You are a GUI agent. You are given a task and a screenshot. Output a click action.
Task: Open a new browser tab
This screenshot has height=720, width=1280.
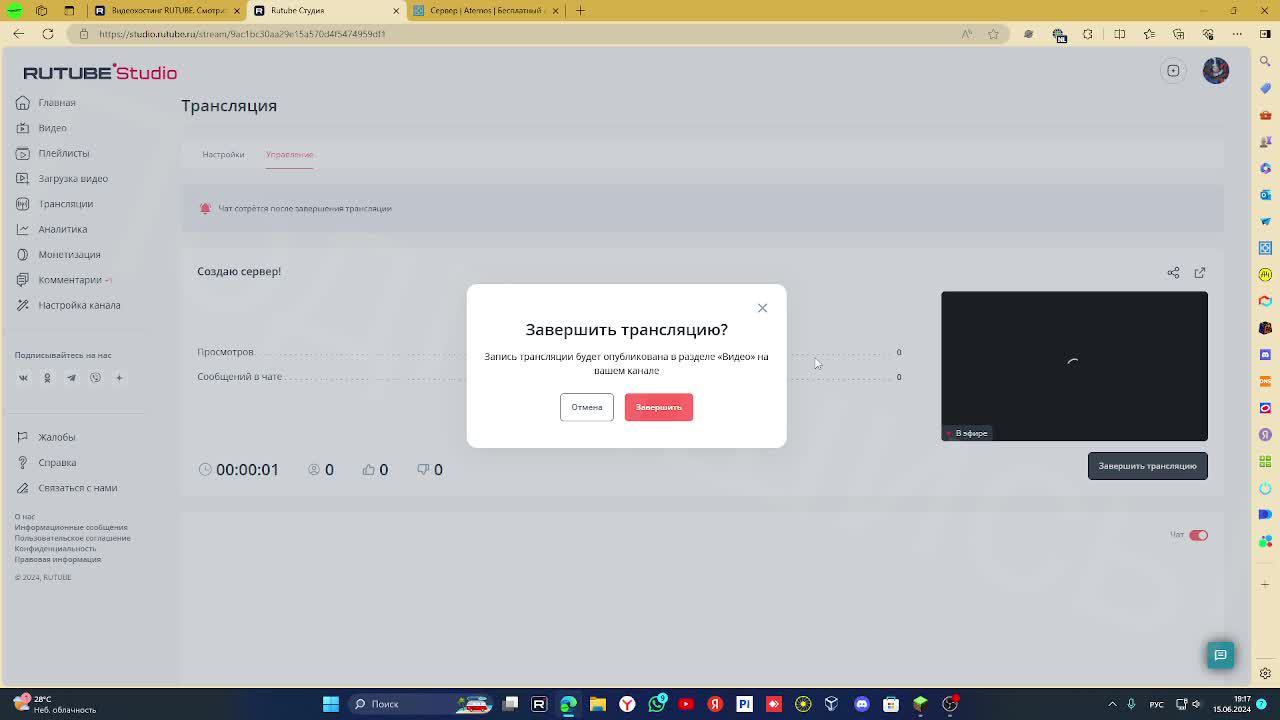pyautogui.click(x=580, y=11)
